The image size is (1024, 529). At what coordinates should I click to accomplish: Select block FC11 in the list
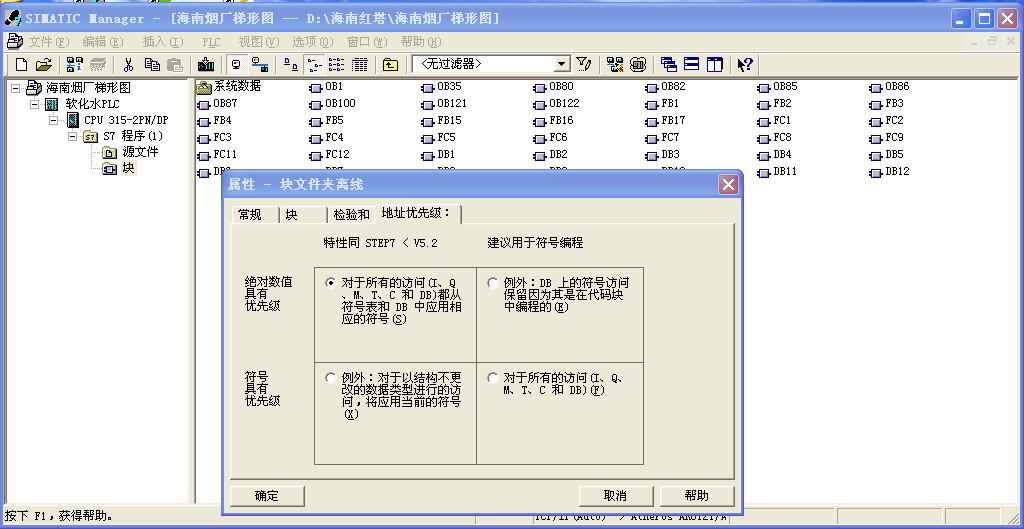point(217,155)
